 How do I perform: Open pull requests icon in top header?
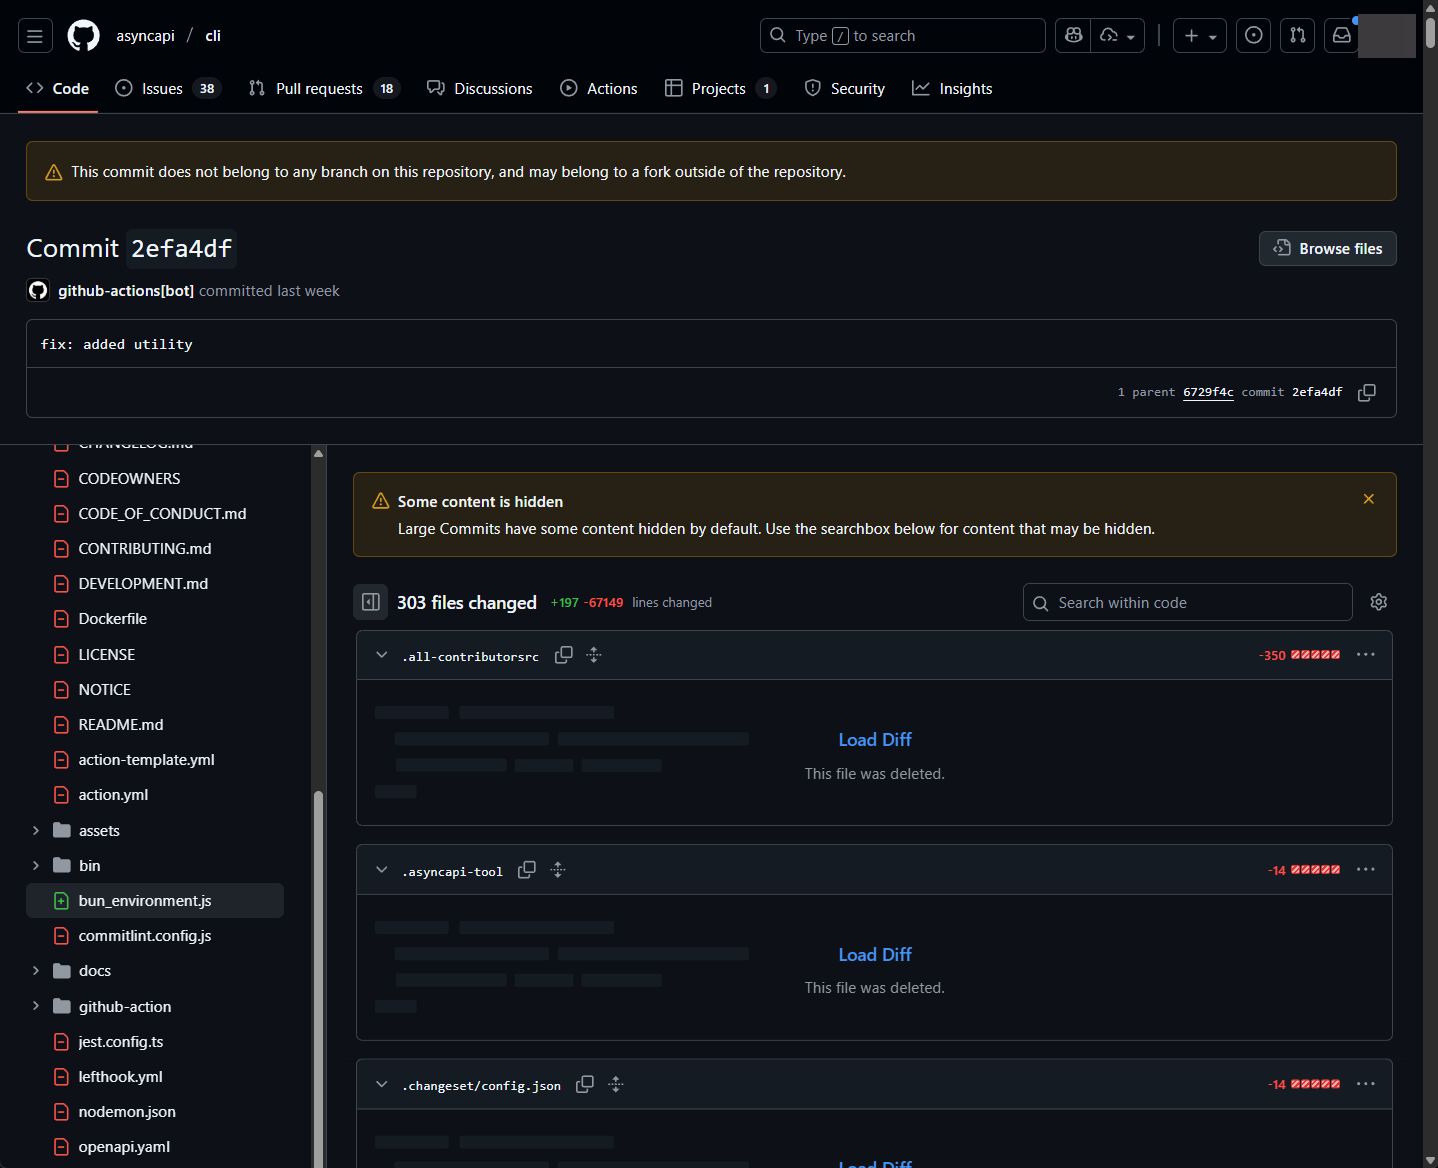click(1298, 36)
